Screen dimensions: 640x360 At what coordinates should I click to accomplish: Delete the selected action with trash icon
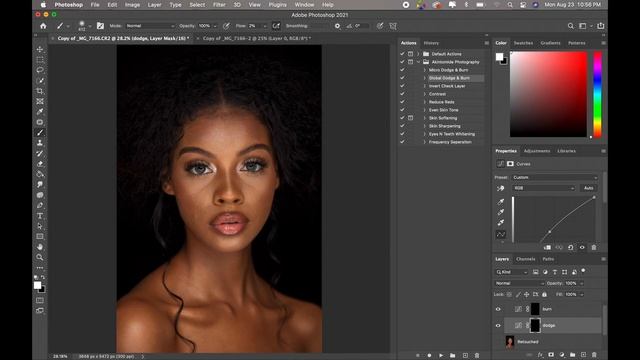[x=477, y=356]
